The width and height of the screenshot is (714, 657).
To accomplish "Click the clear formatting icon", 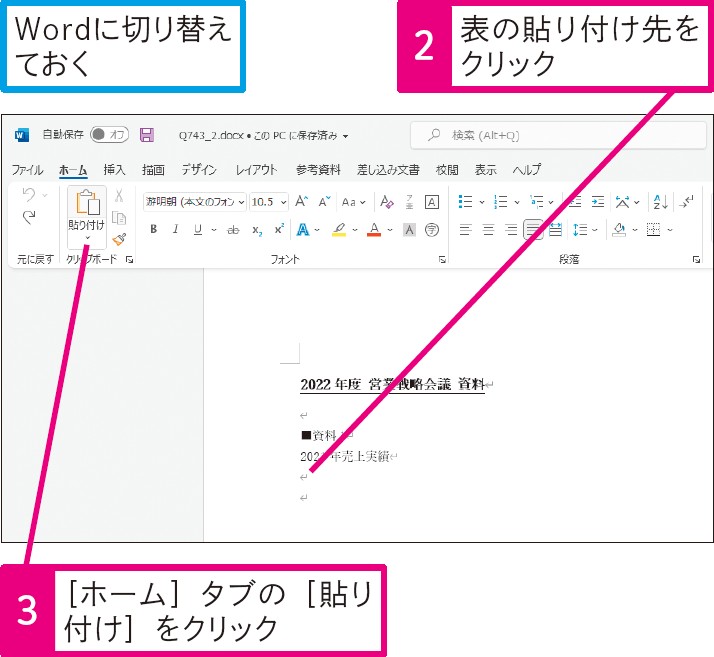I will pyautogui.click(x=387, y=202).
